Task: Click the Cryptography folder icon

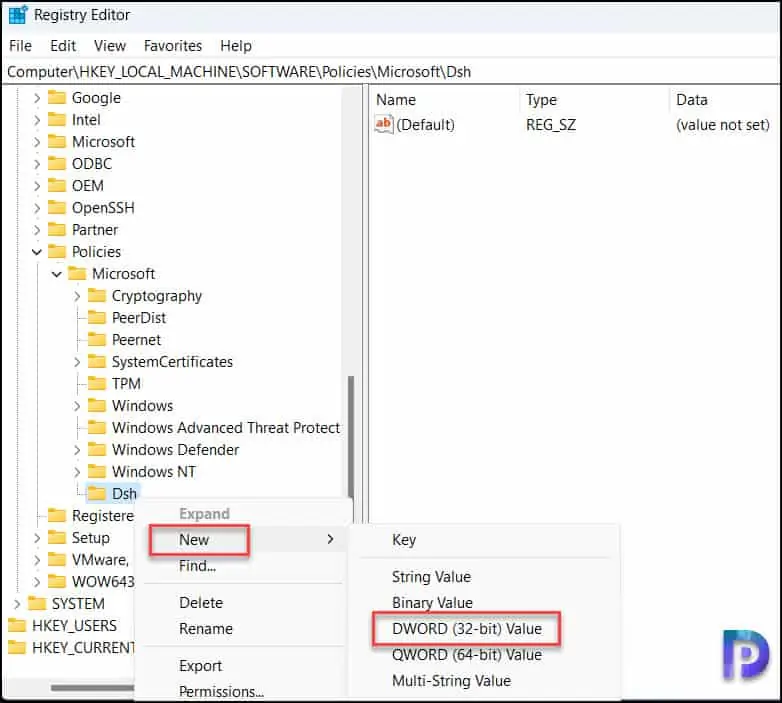Action: (97, 295)
